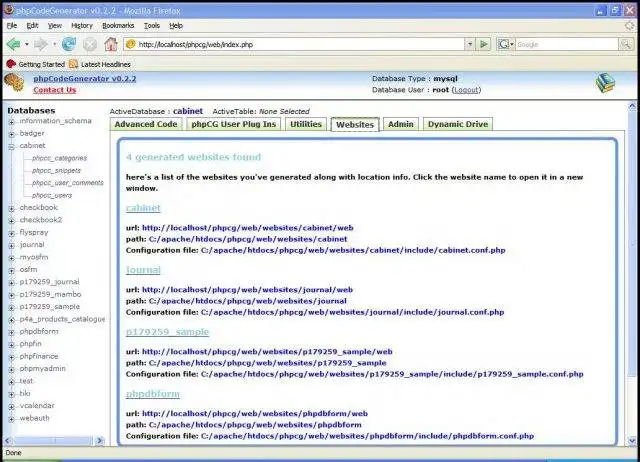Image resolution: width=640 pixels, height=462 pixels.
Task: Click the sidebar horizontal scrollbar left arrow
Action: 7,440
